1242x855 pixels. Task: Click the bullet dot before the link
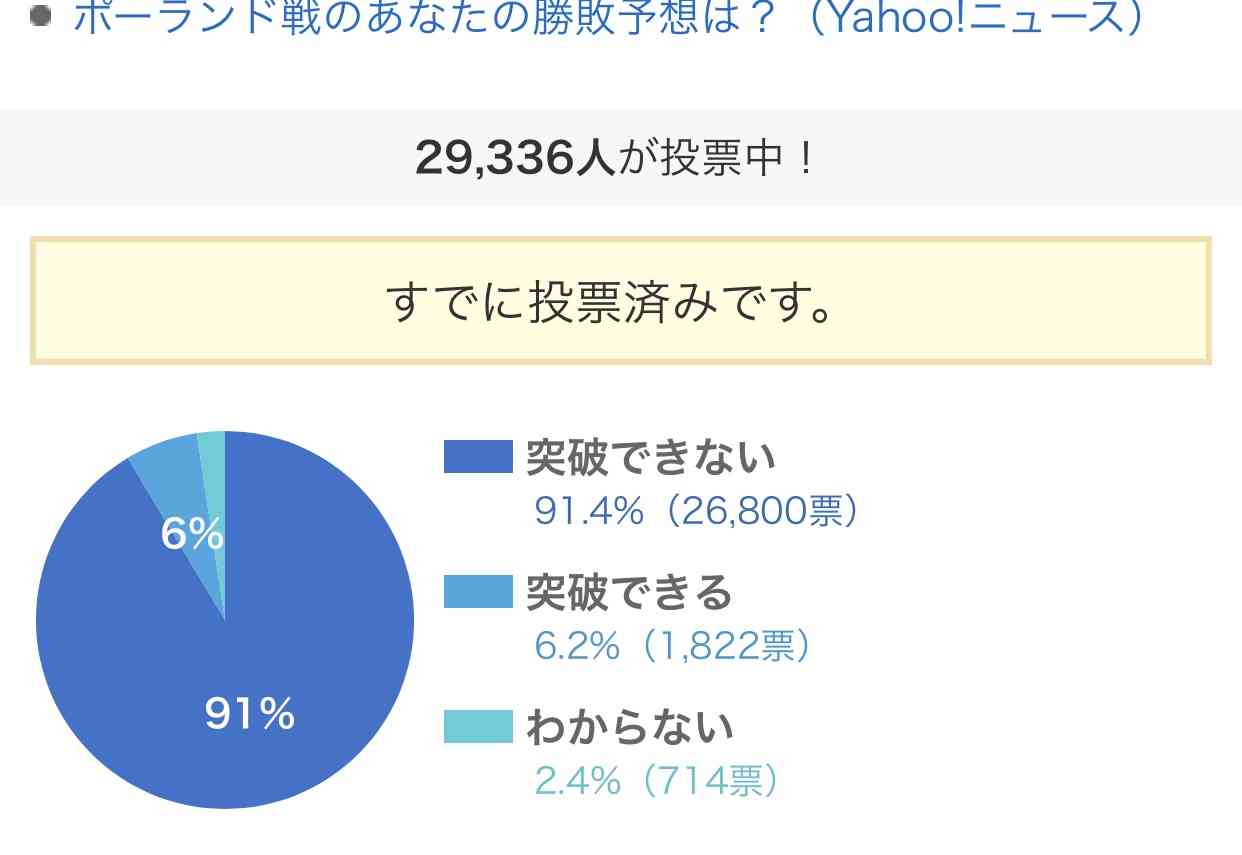point(40,16)
